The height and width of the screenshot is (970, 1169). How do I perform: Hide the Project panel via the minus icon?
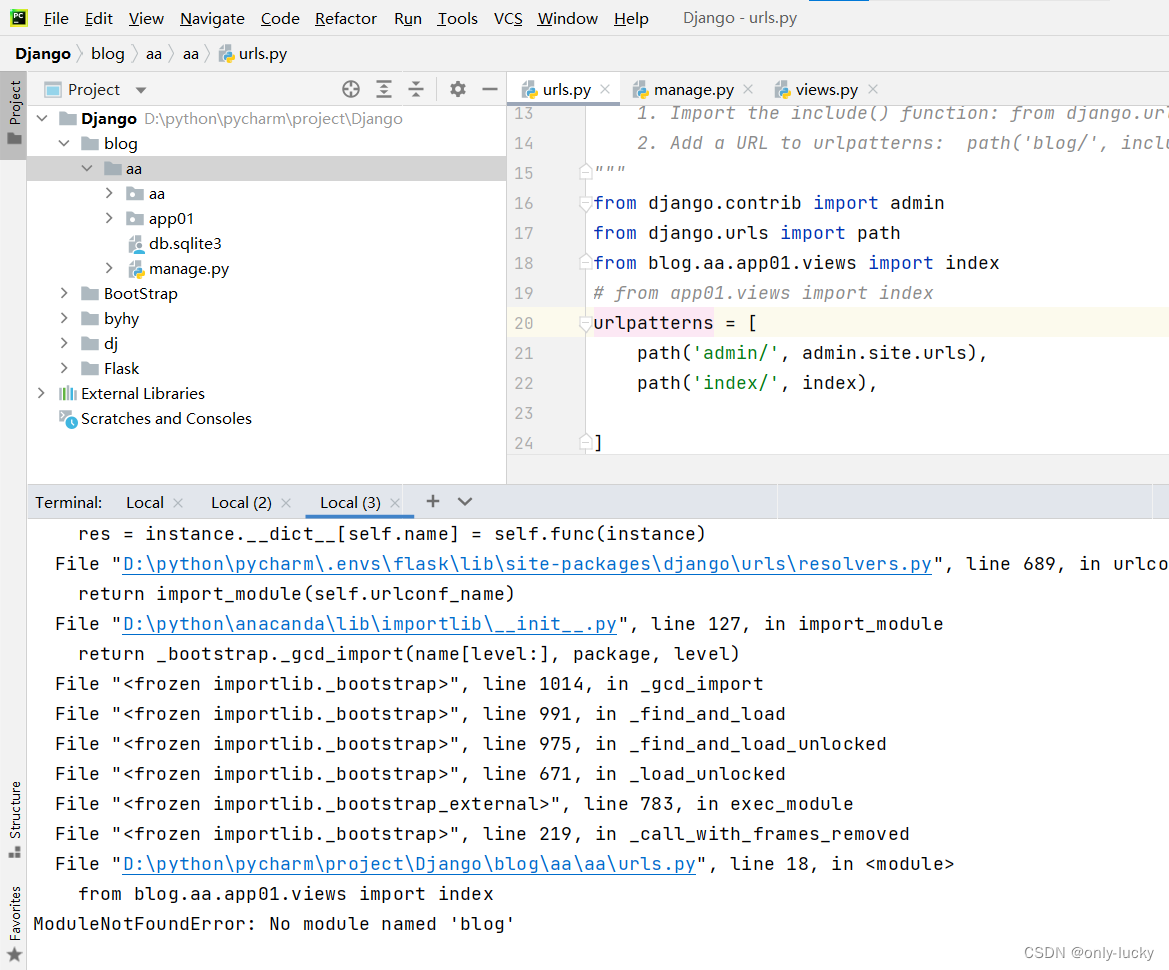click(489, 89)
